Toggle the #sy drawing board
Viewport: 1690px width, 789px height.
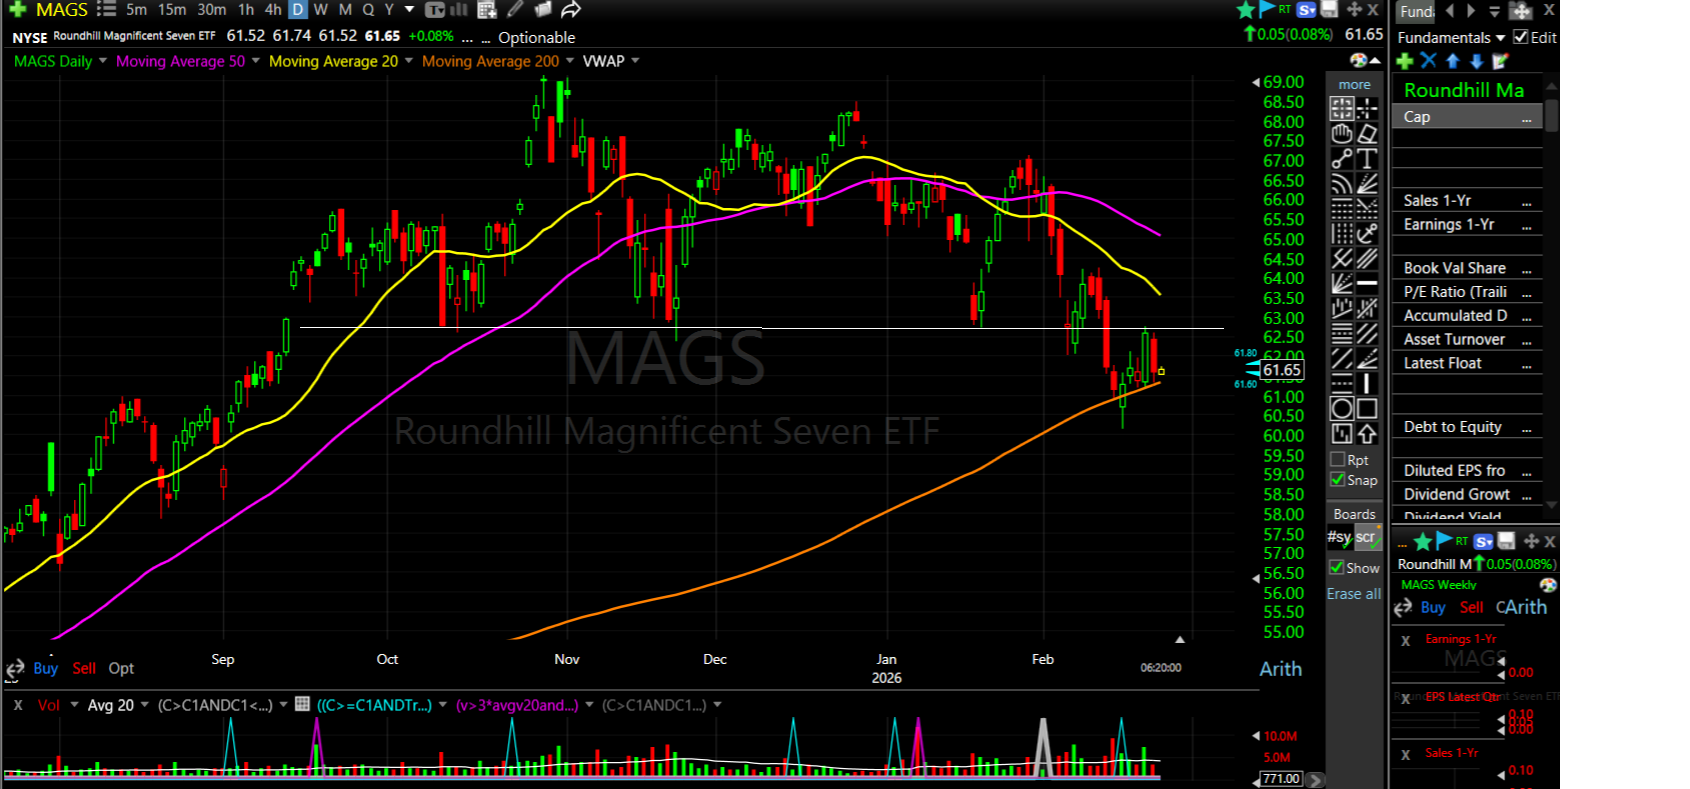coord(1339,537)
